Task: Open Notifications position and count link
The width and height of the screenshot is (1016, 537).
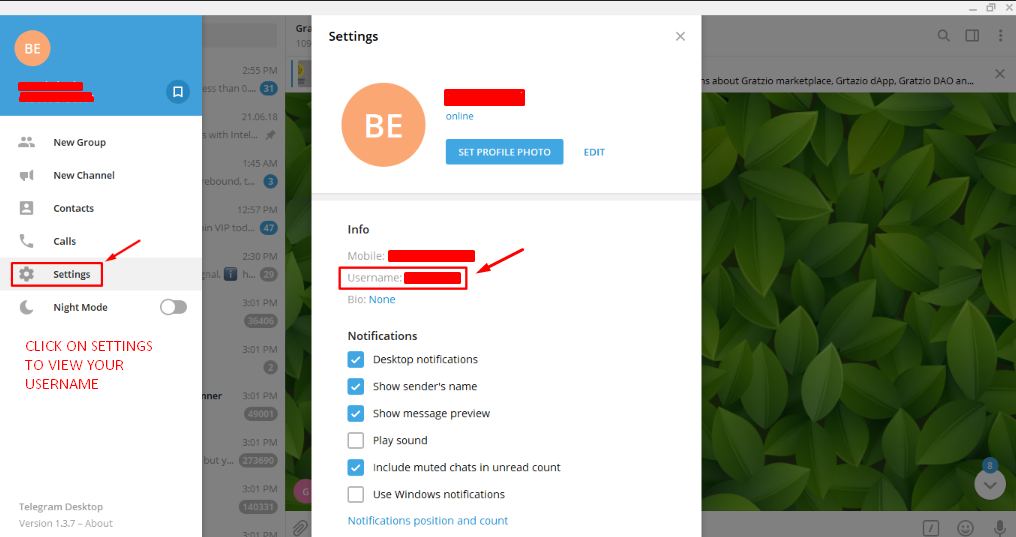Action: [x=428, y=521]
